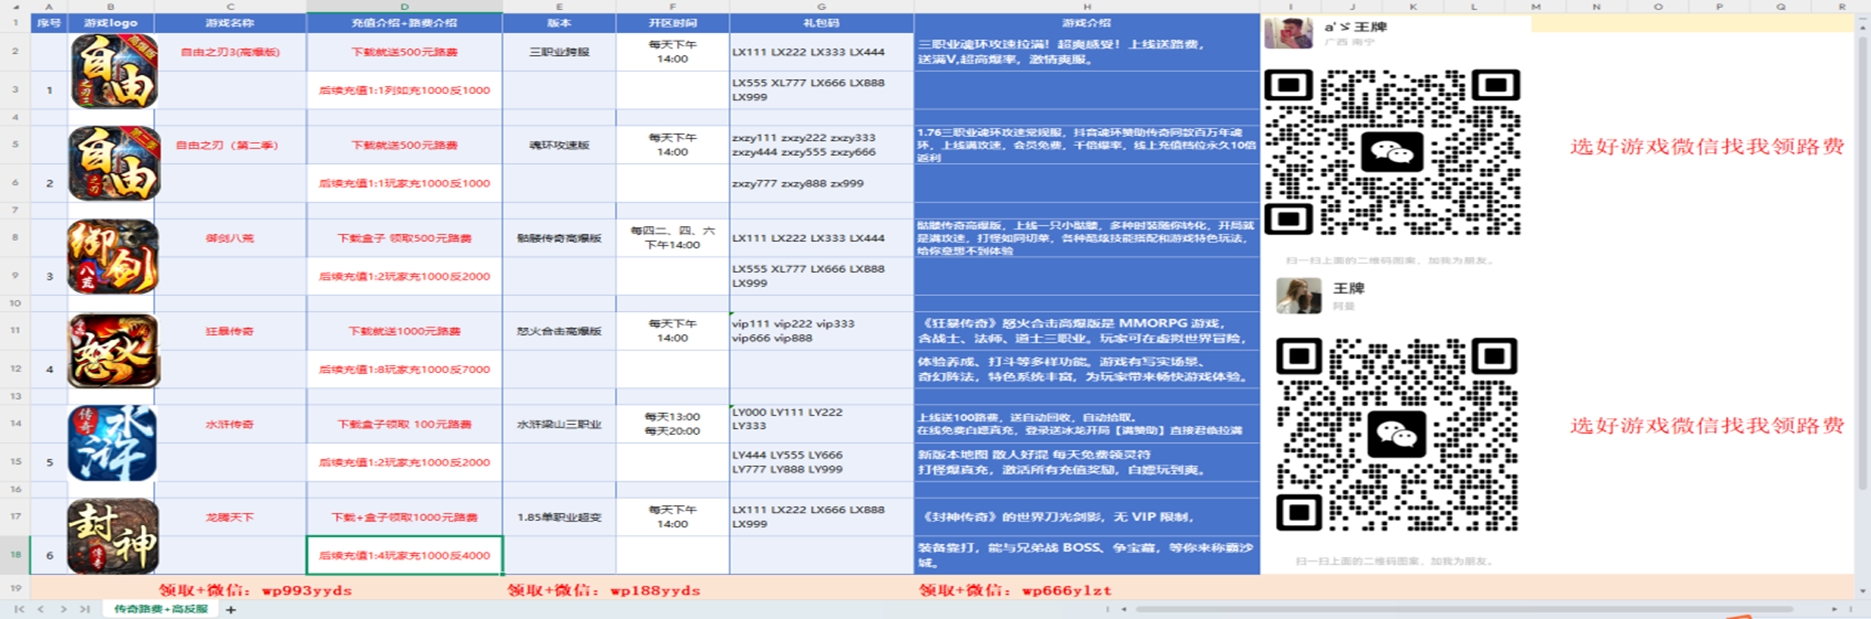Go to the previous sheet arrow
Screen dimensions: 1871x619
pyautogui.click(x=41, y=609)
